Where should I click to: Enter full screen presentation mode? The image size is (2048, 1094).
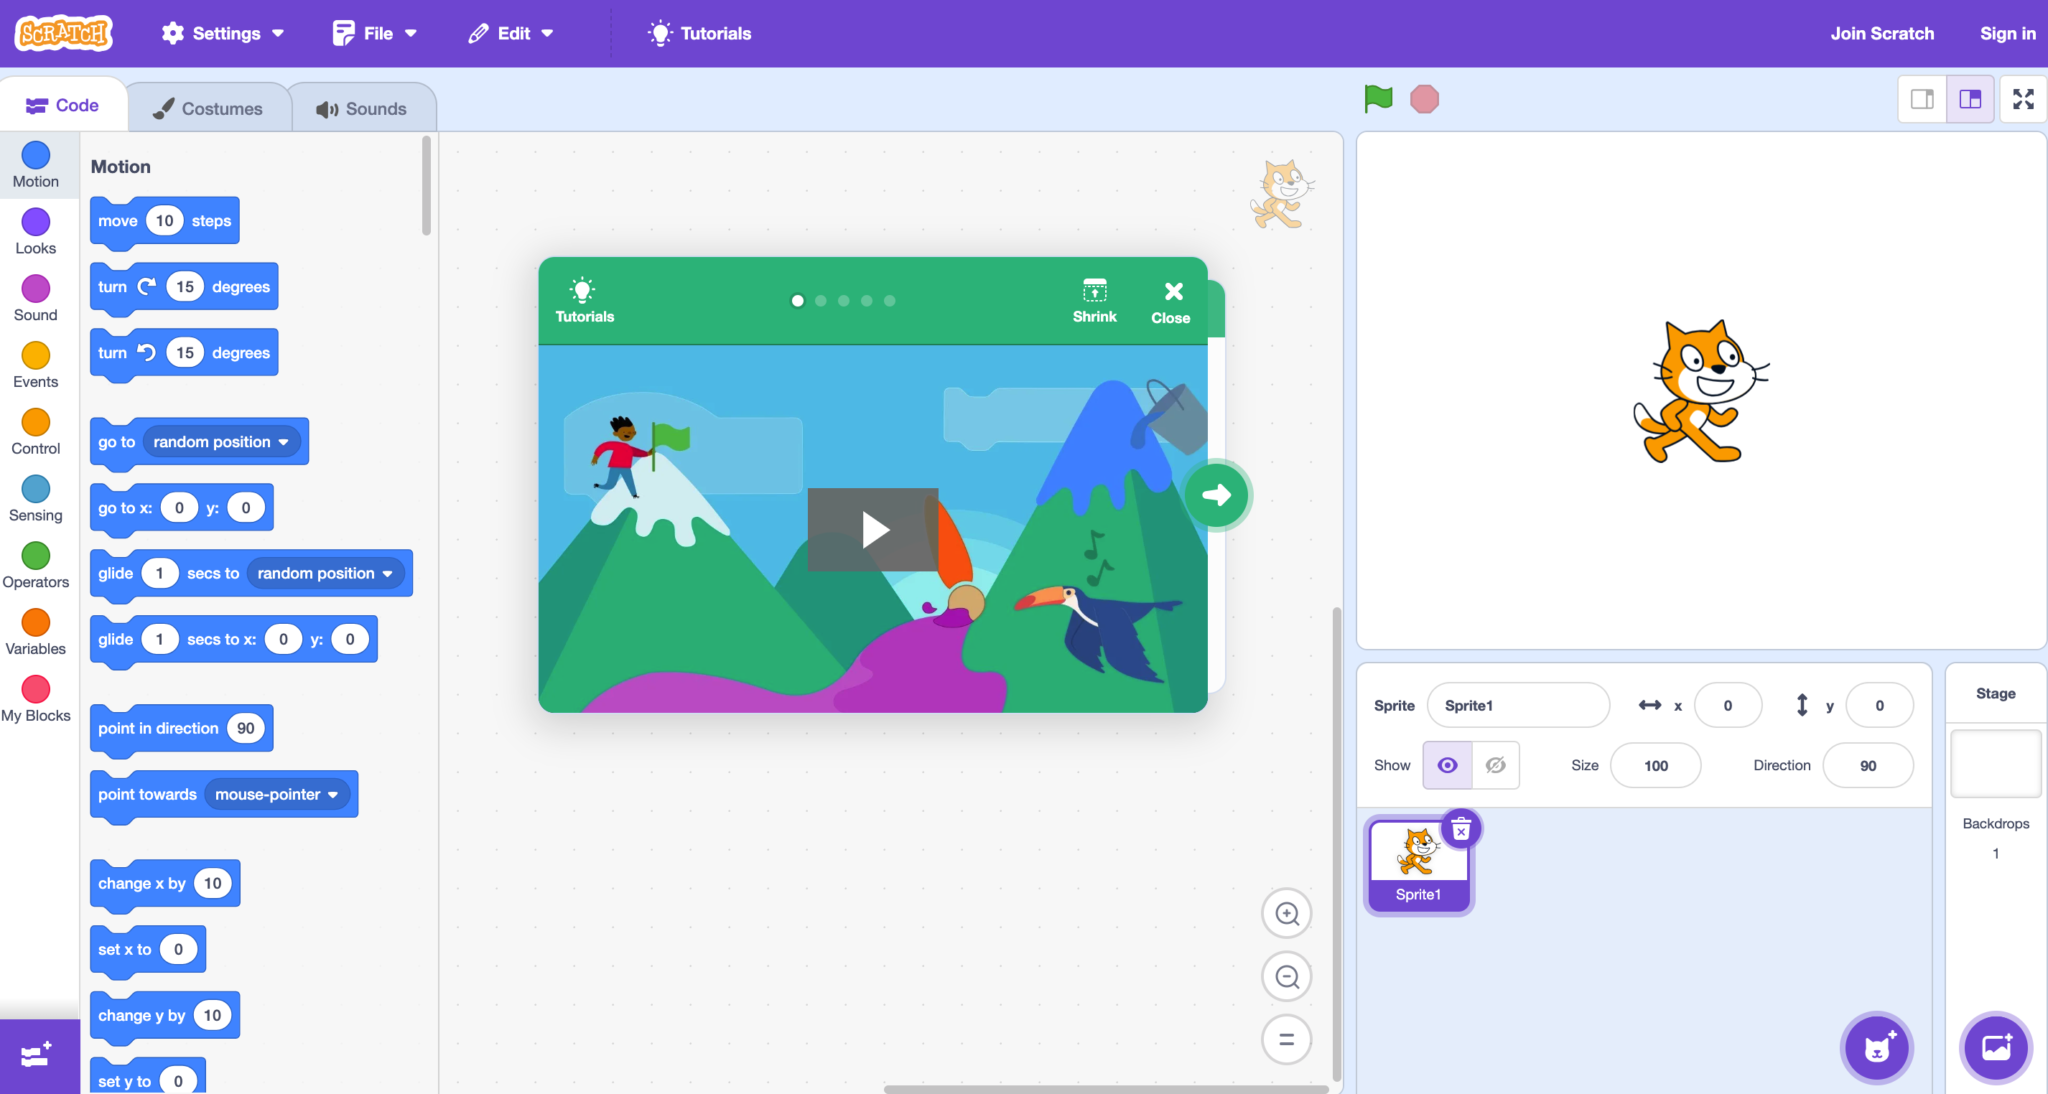tap(2022, 98)
